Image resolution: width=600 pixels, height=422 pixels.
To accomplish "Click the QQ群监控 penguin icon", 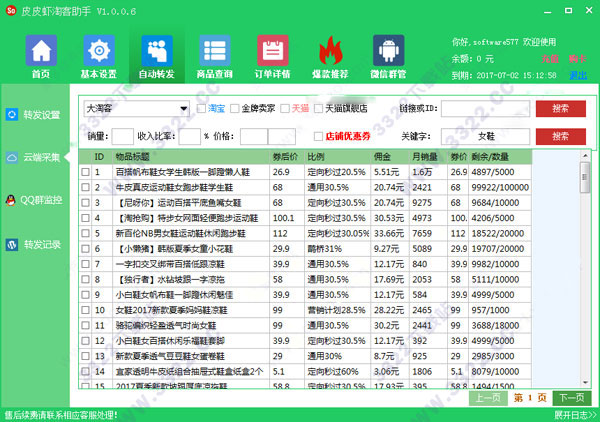I will click(11, 200).
